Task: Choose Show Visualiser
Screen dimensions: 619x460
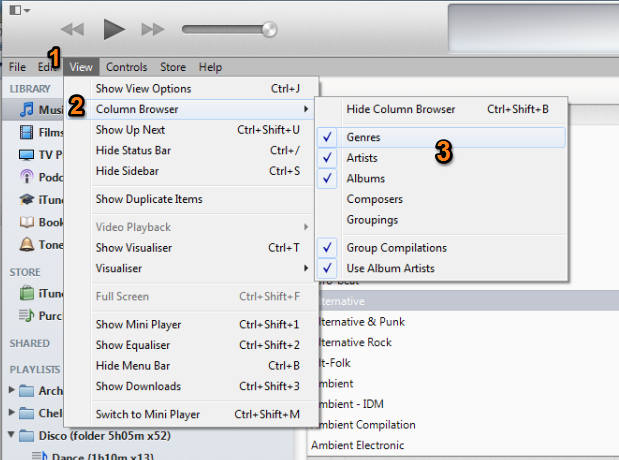Action: click(x=191, y=248)
